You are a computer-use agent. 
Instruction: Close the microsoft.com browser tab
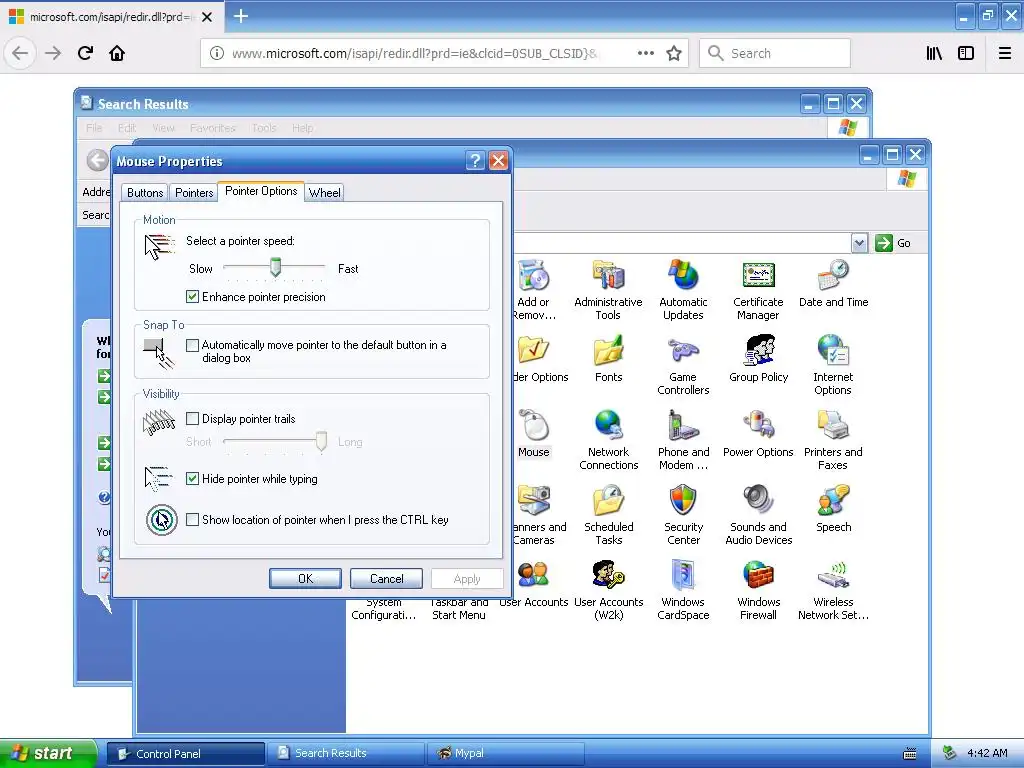pos(207,17)
